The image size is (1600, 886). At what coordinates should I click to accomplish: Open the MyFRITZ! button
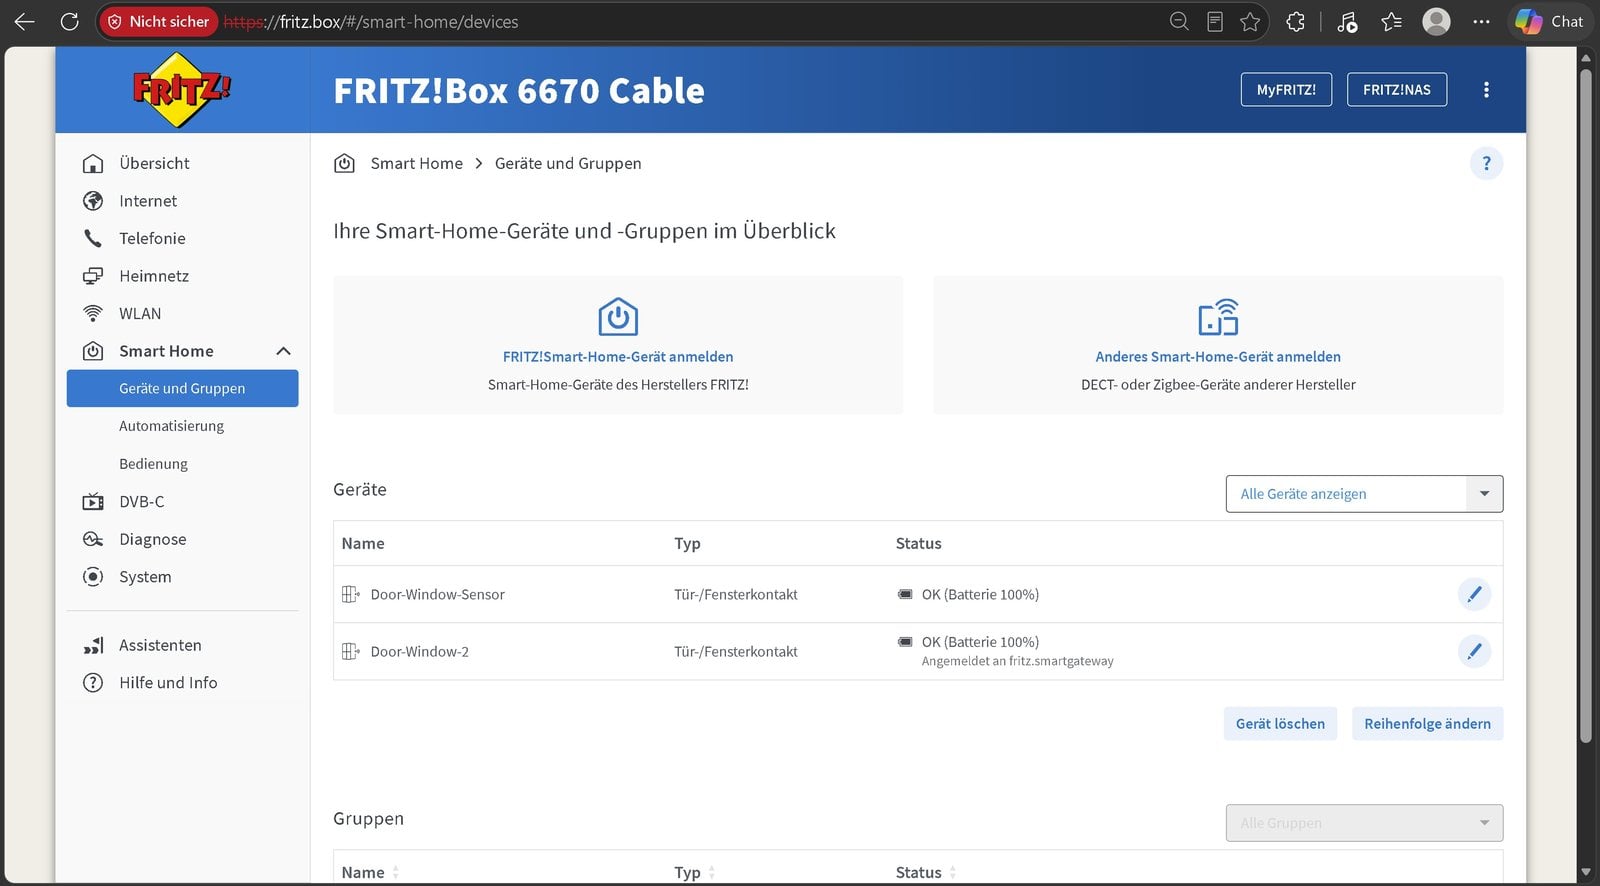click(x=1286, y=90)
